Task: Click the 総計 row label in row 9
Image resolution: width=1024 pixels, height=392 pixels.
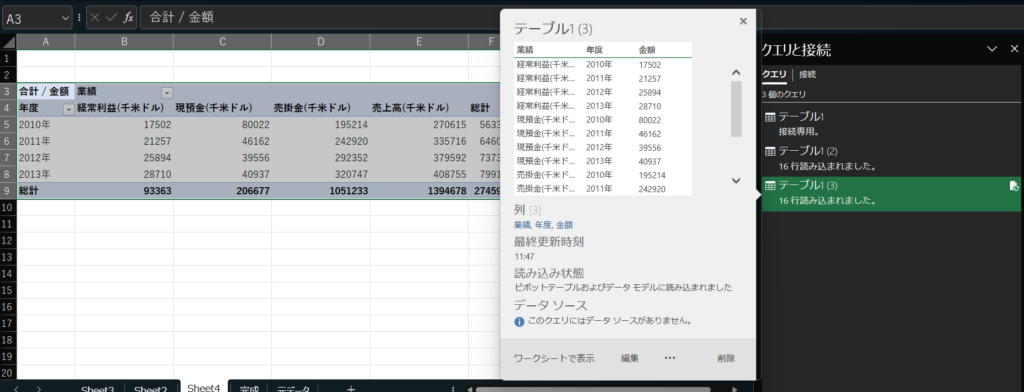Action: [46, 191]
